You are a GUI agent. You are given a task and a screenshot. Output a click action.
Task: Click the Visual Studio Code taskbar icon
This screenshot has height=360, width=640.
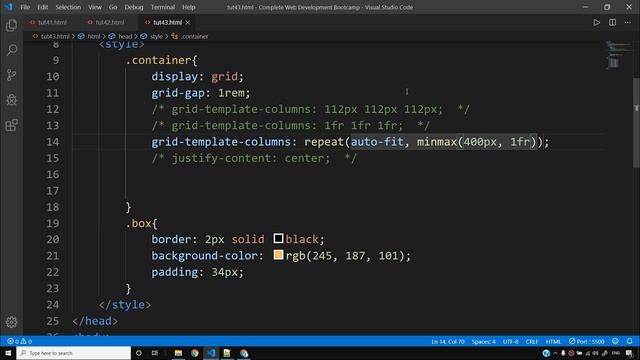point(211,353)
